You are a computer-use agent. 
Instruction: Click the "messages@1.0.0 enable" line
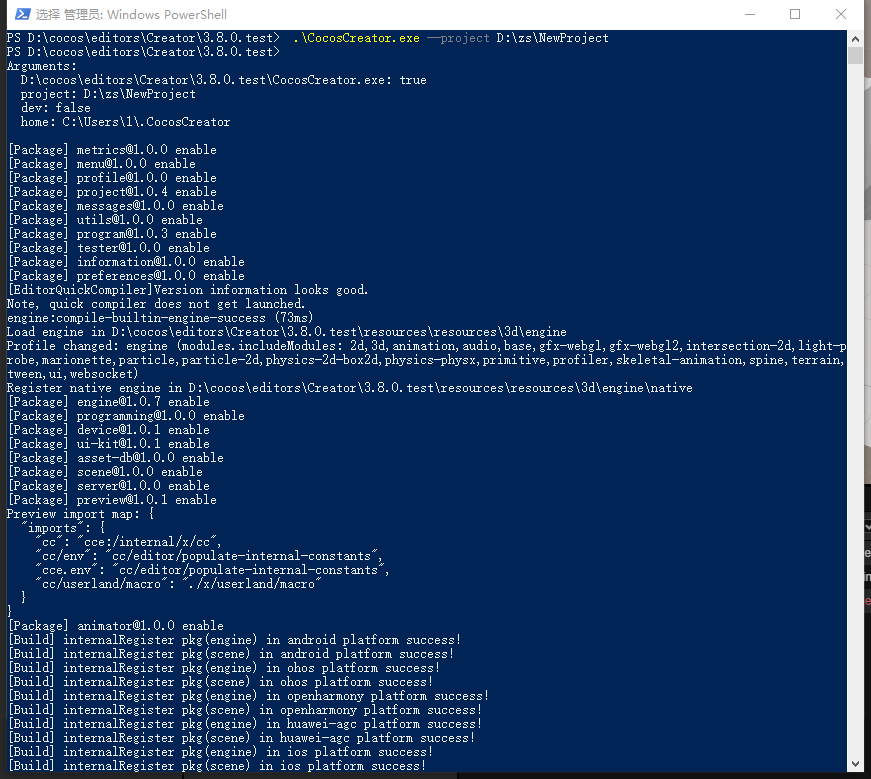(x=116, y=206)
